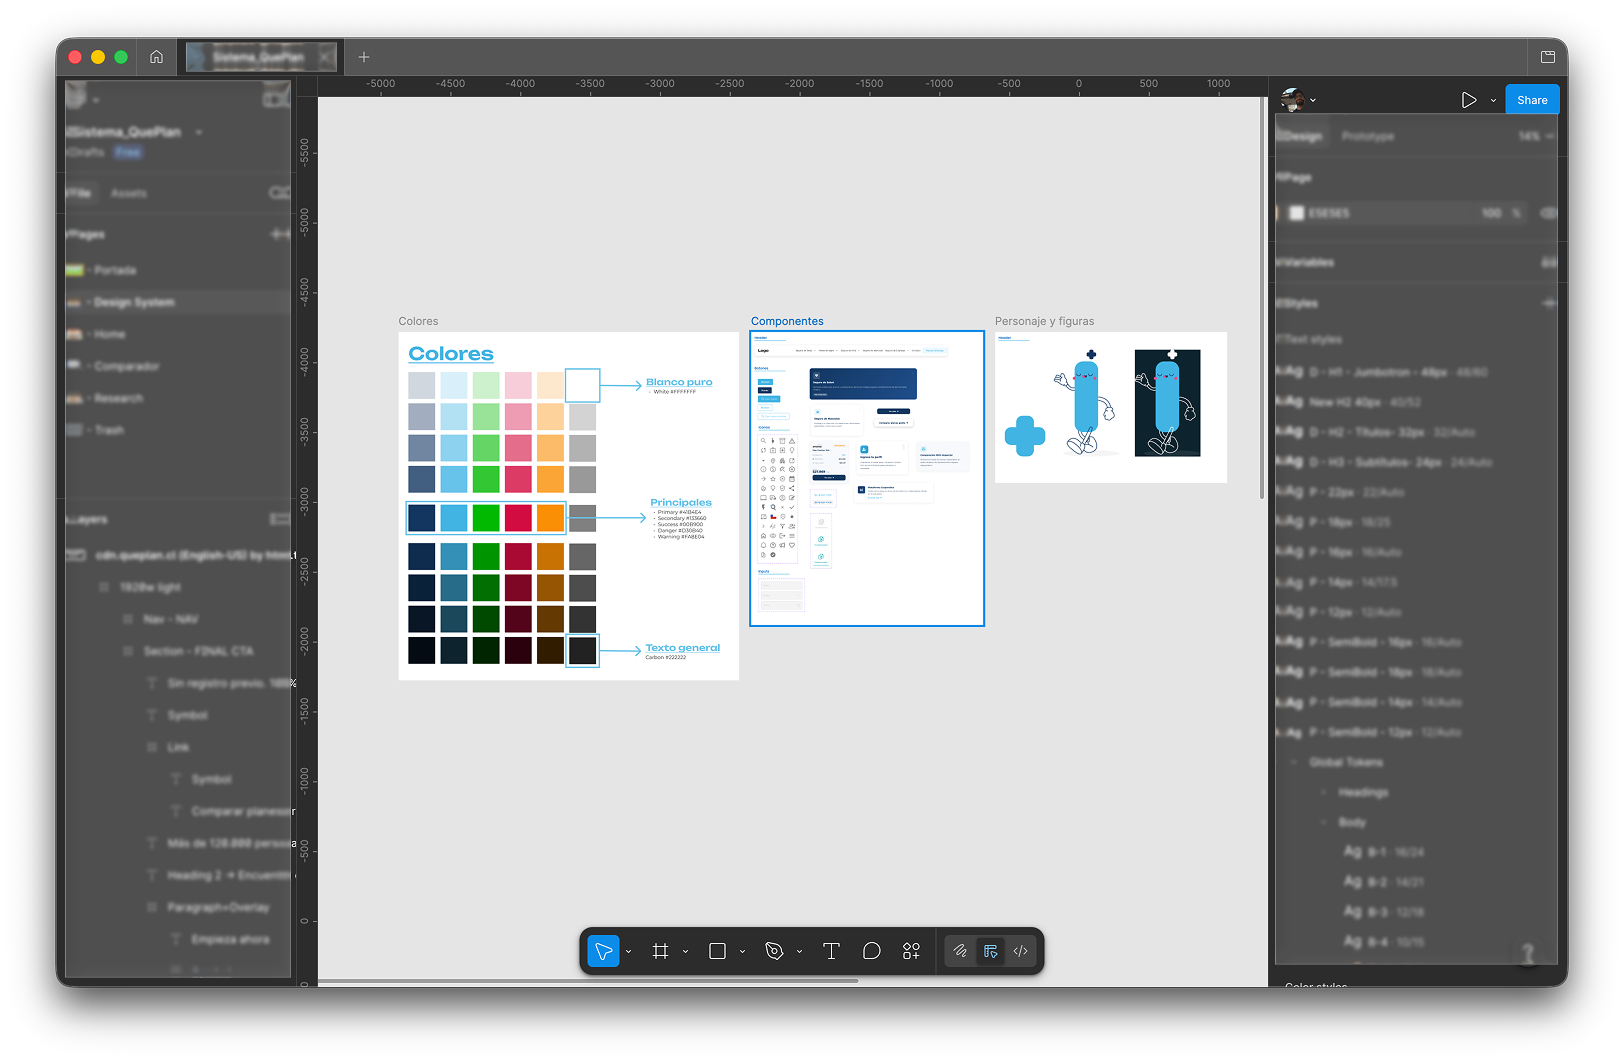Image resolution: width=1624 pixels, height=1061 pixels.
Task: Switch the active UI mode toggle in the toolbar
Action: click(991, 951)
